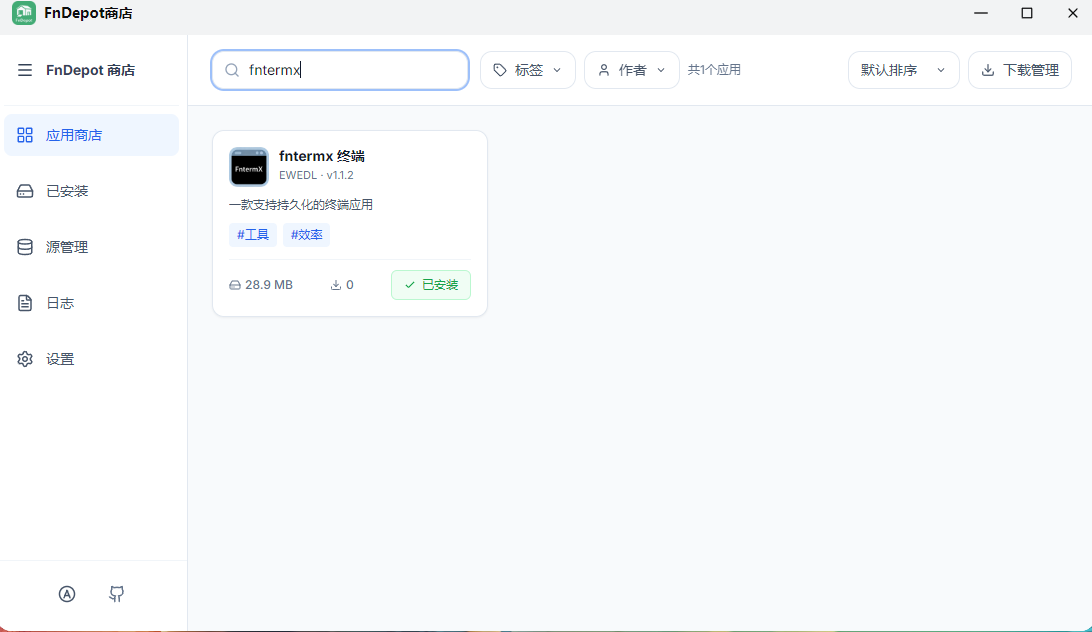1092x632 pixels.
Task: Open the GitHub icon link
Action: click(x=116, y=594)
